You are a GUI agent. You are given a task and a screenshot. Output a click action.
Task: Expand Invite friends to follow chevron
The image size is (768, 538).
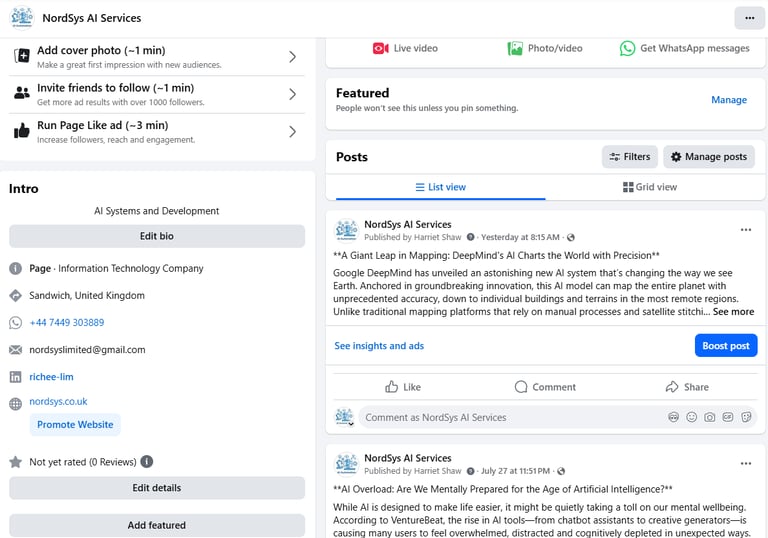point(292,94)
